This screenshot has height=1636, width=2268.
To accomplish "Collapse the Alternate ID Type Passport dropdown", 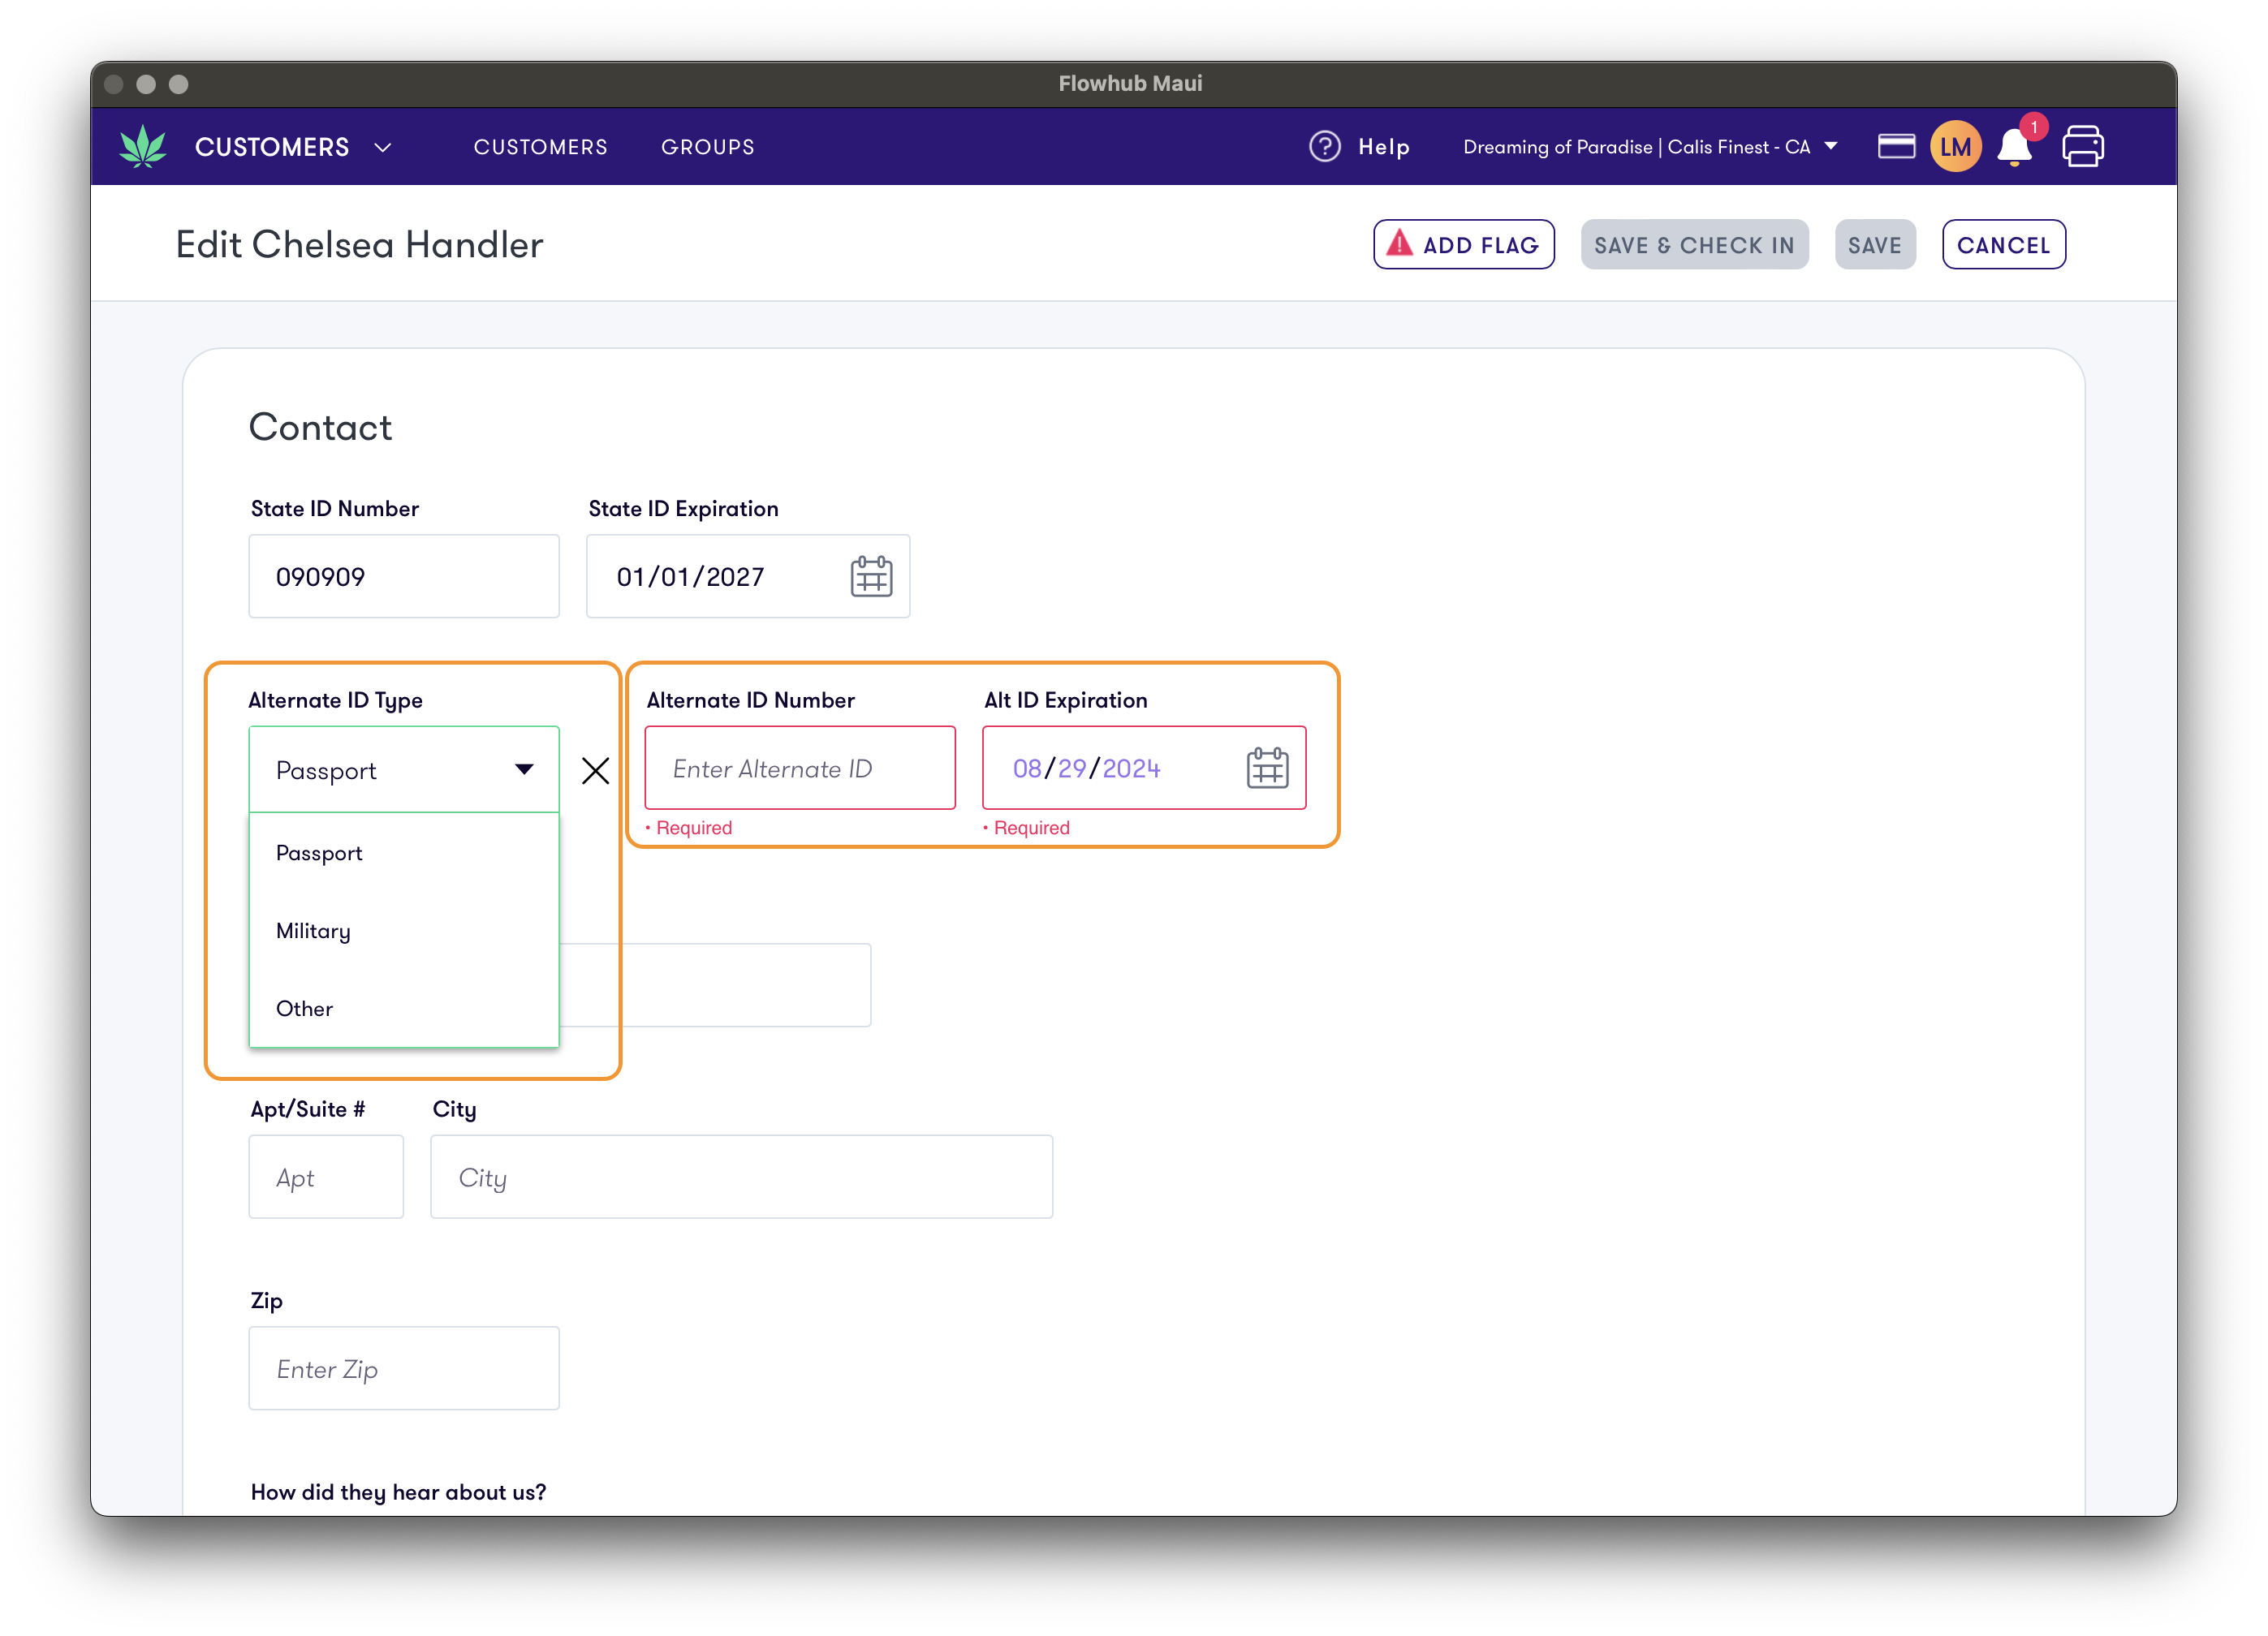I will (404, 769).
